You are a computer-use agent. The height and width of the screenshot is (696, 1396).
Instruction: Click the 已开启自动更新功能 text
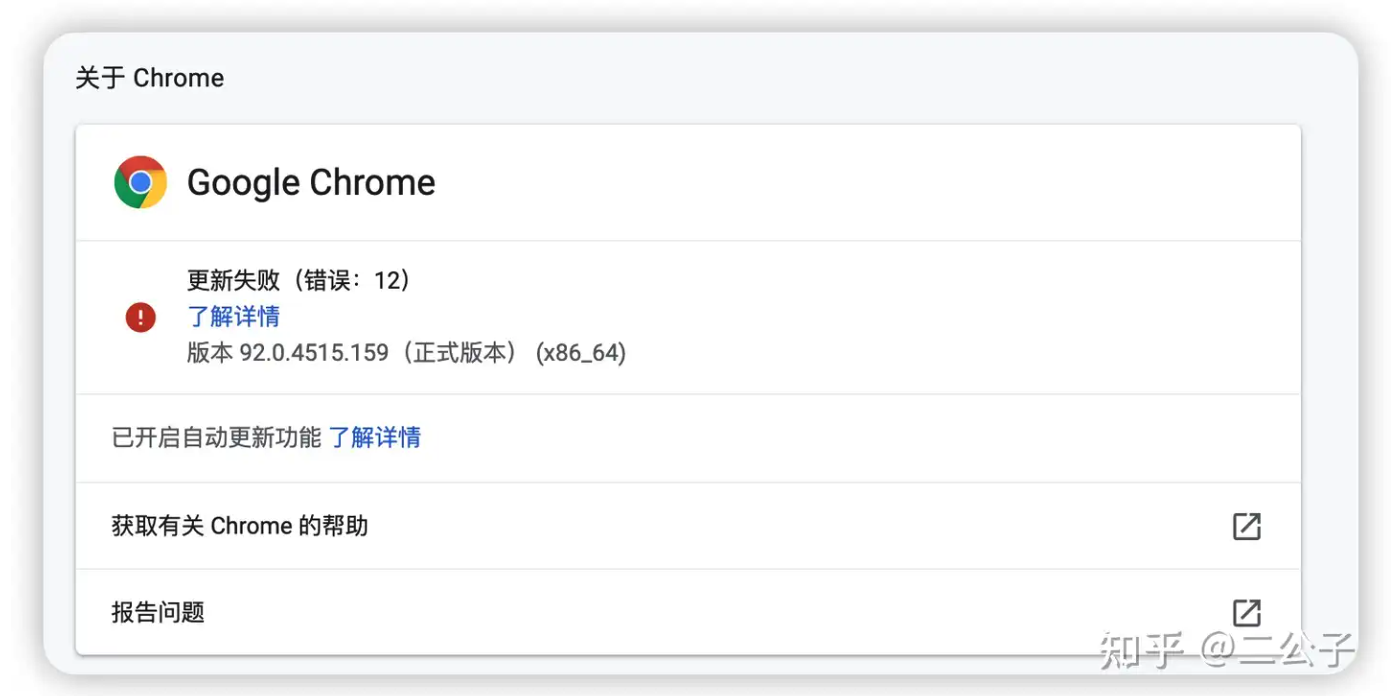[x=216, y=437]
